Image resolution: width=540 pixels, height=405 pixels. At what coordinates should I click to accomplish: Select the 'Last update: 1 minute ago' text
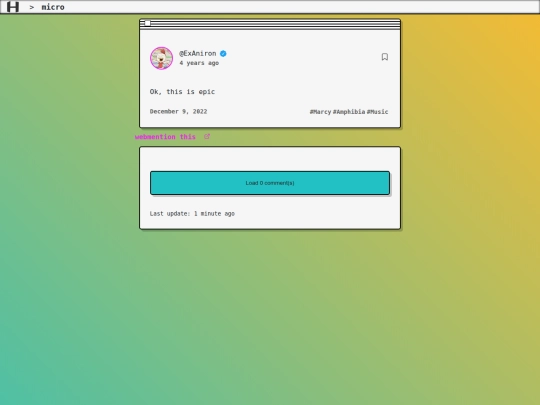coord(192,214)
